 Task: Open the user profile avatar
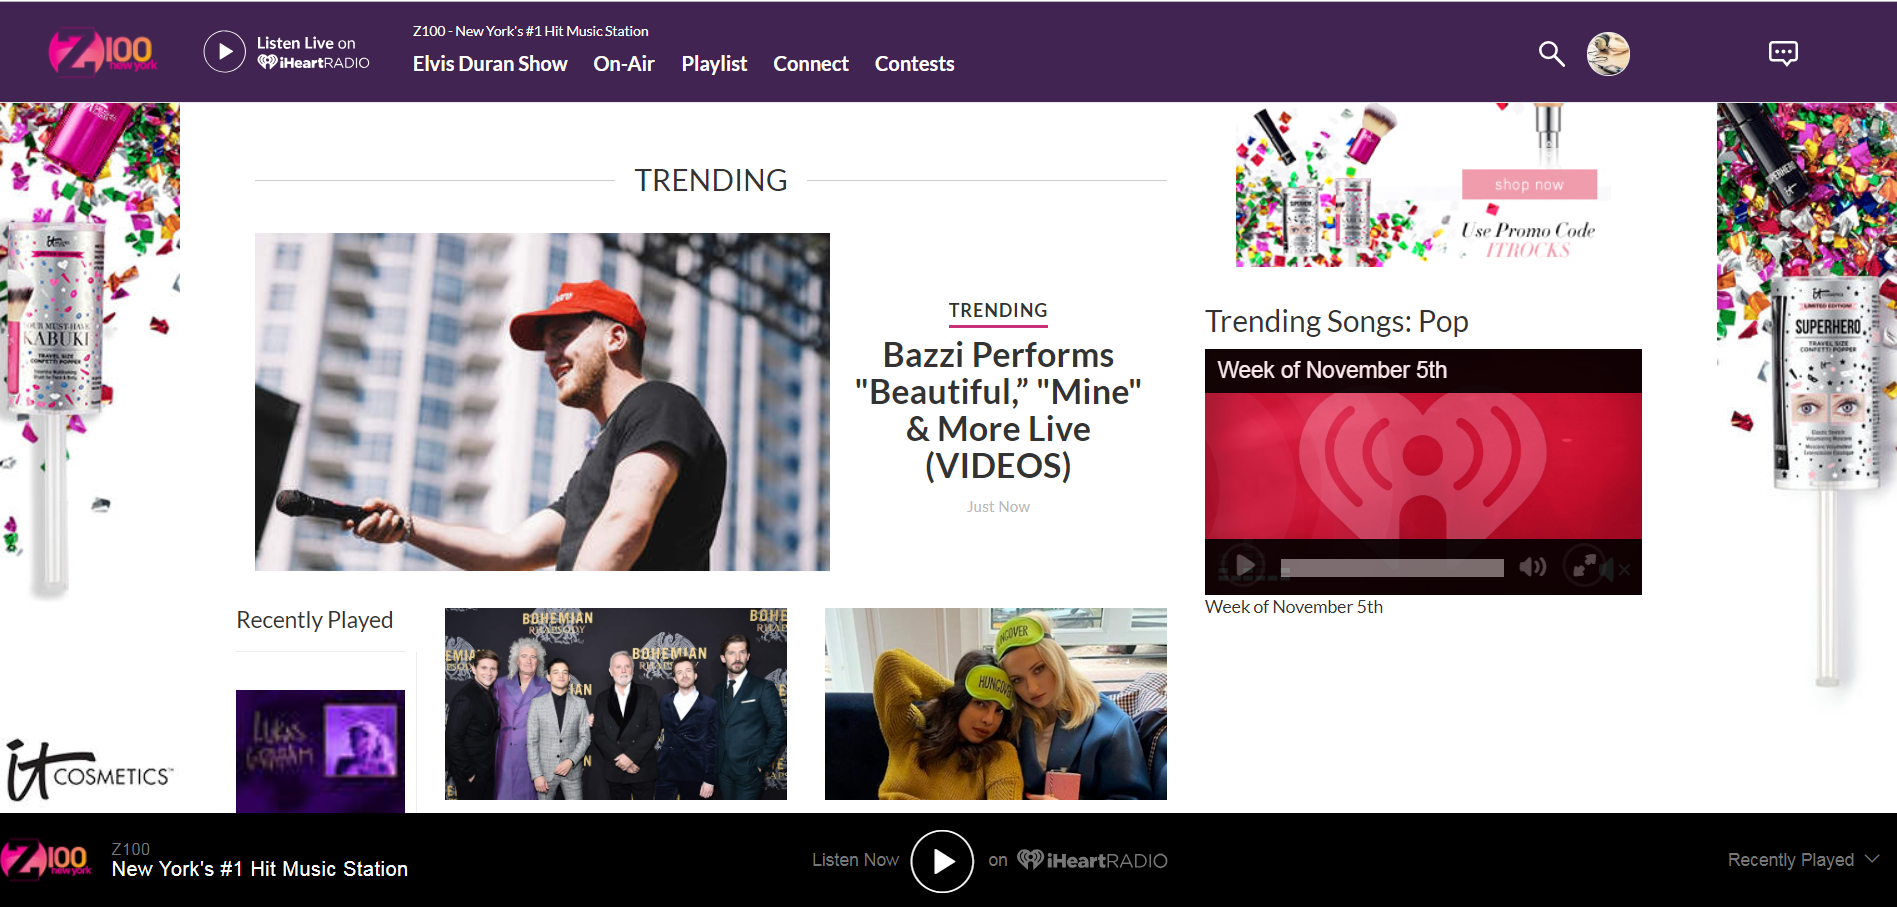(x=1608, y=54)
